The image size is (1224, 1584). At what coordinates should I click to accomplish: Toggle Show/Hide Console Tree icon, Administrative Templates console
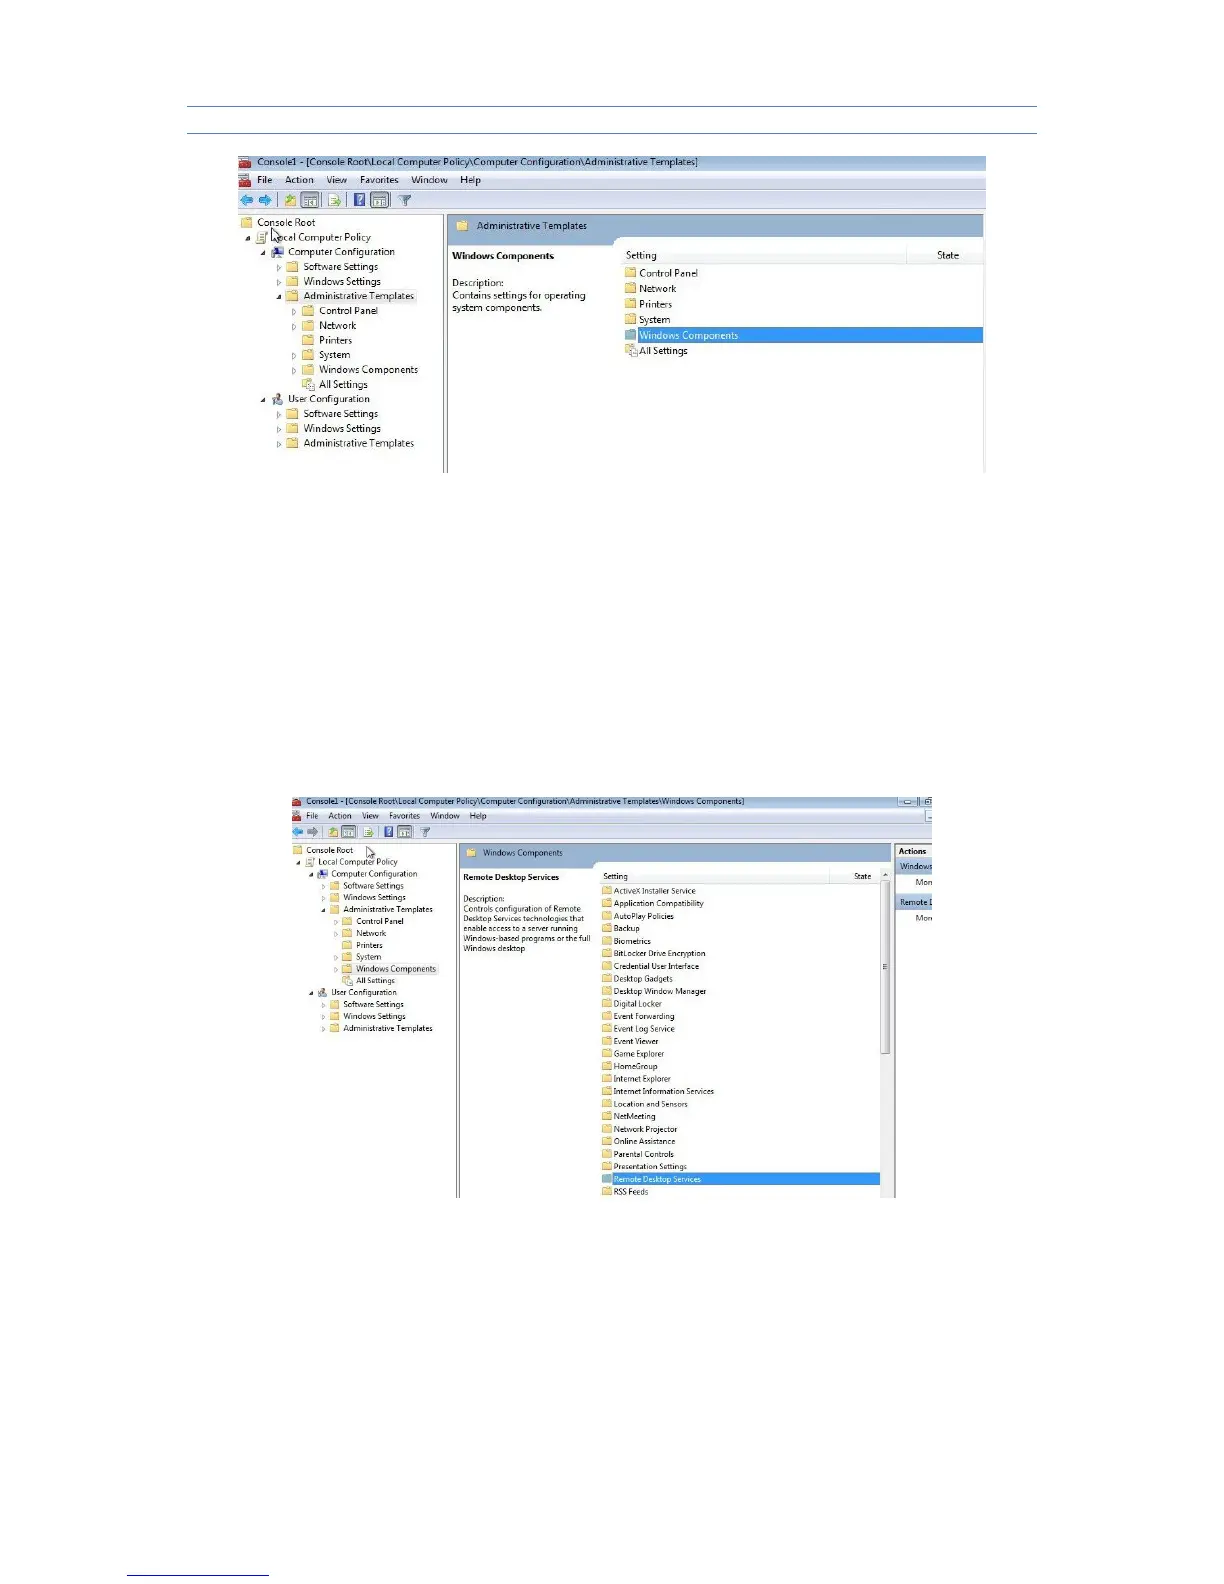[310, 200]
